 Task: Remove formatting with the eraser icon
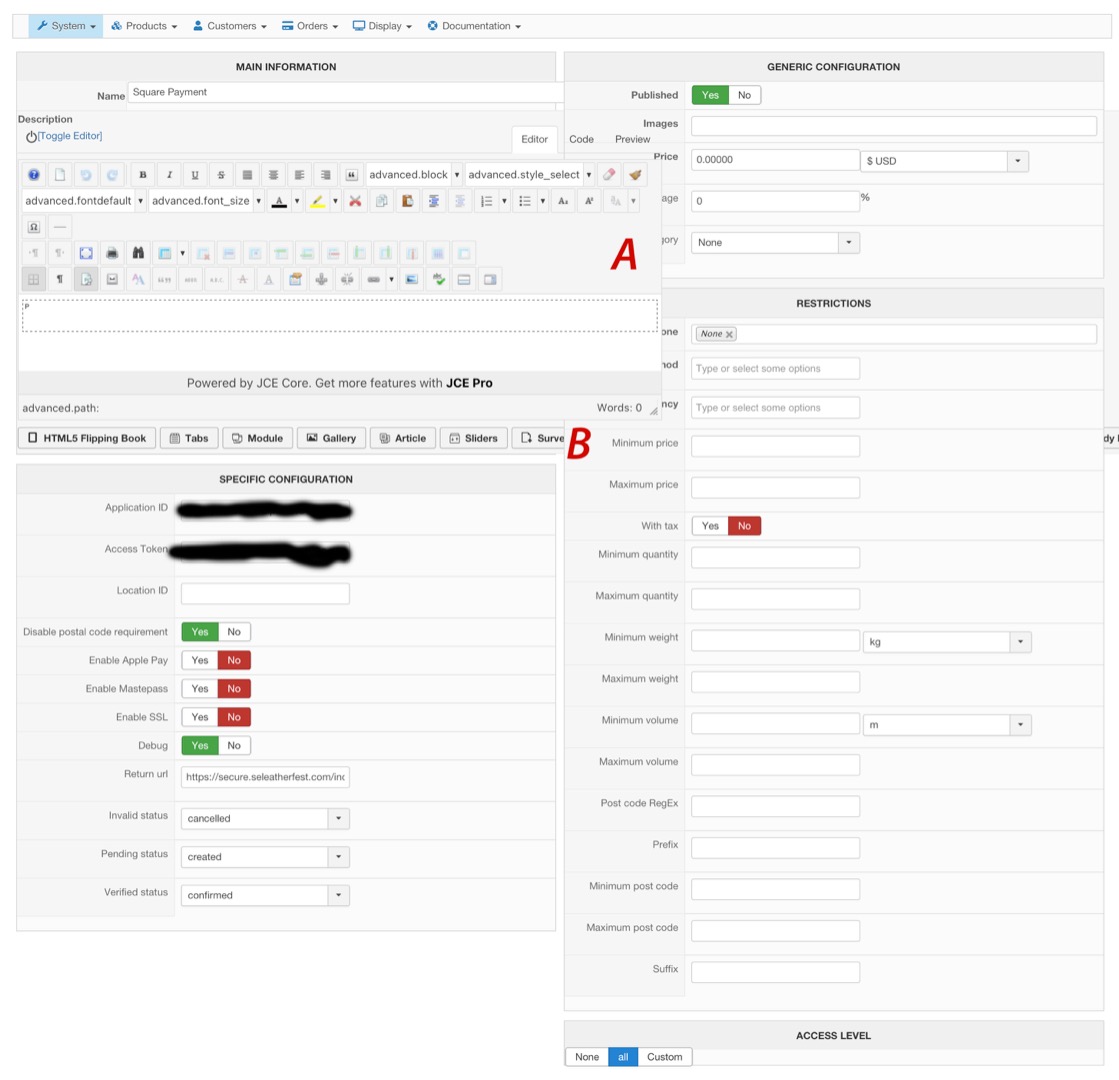tap(609, 175)
